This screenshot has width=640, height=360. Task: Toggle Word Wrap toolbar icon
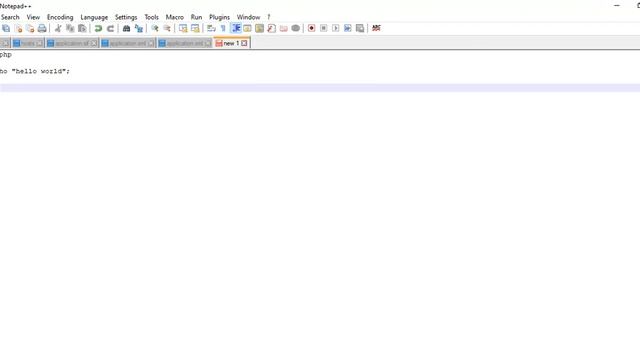[x=211, y=28]
